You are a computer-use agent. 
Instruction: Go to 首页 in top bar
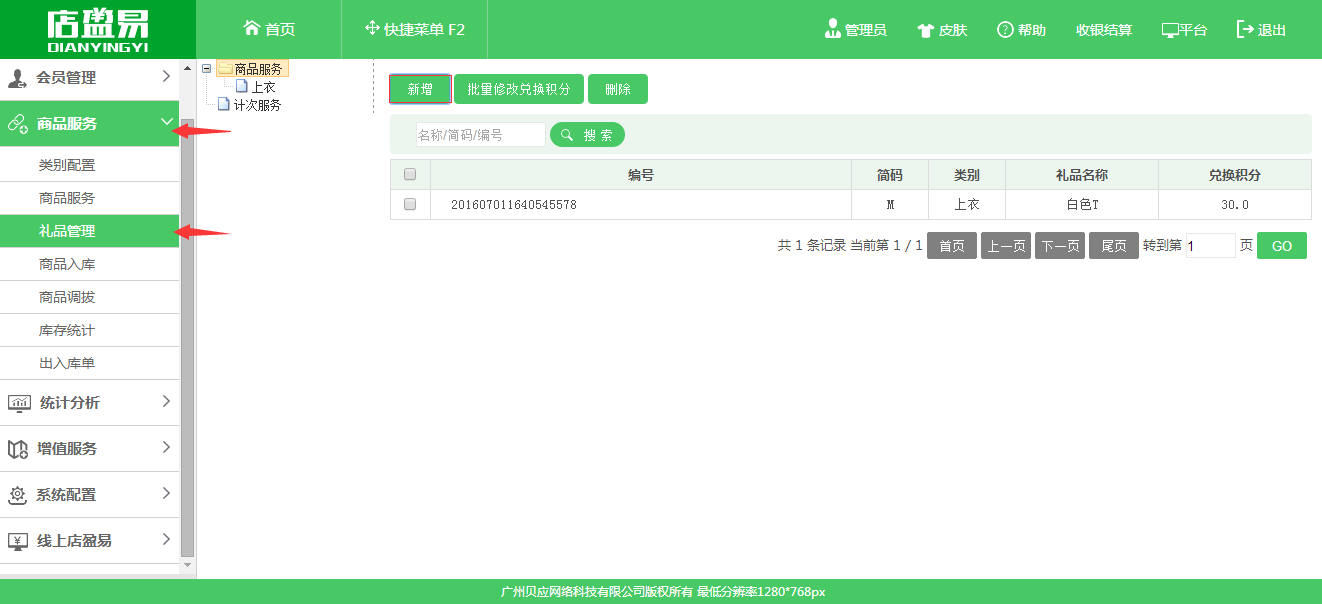(x=270, y=29)
